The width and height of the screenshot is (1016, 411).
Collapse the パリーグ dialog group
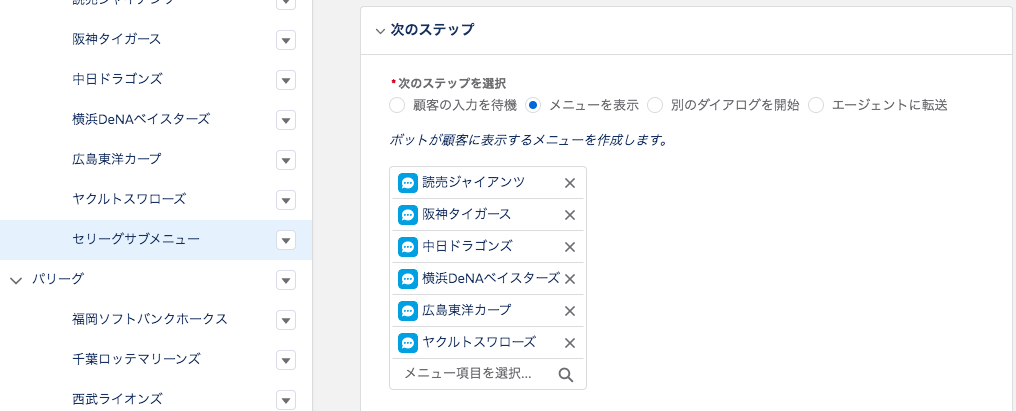[x=16, y=280]
